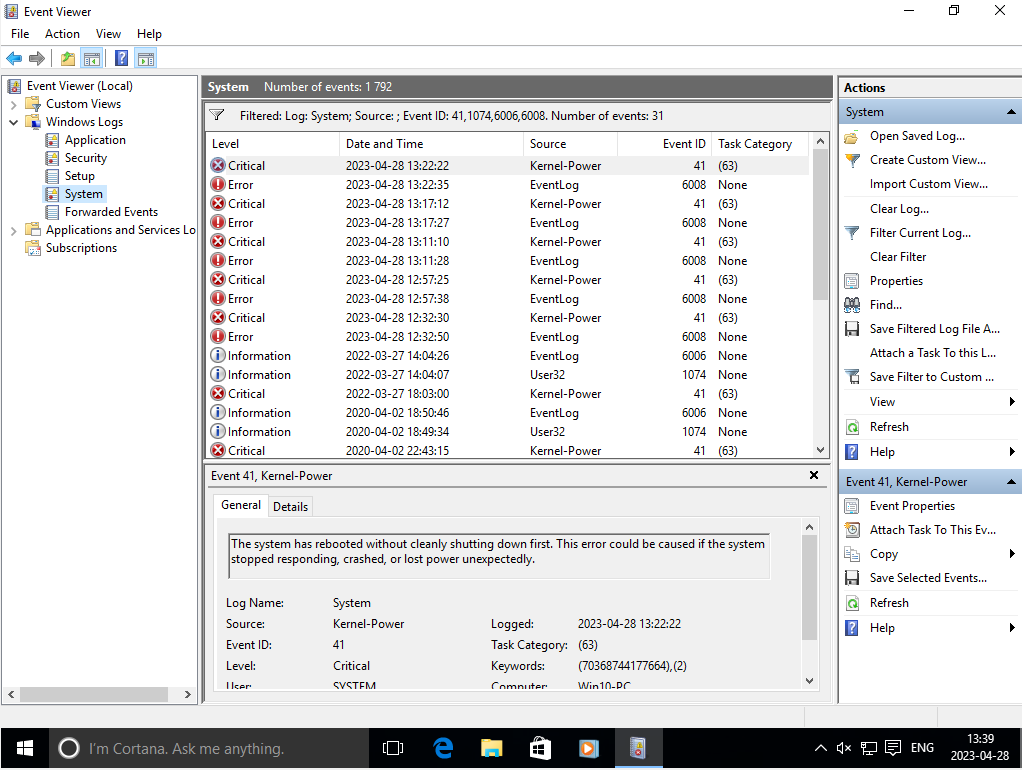Expand Applications and Services Logs node

coord(13,230)
